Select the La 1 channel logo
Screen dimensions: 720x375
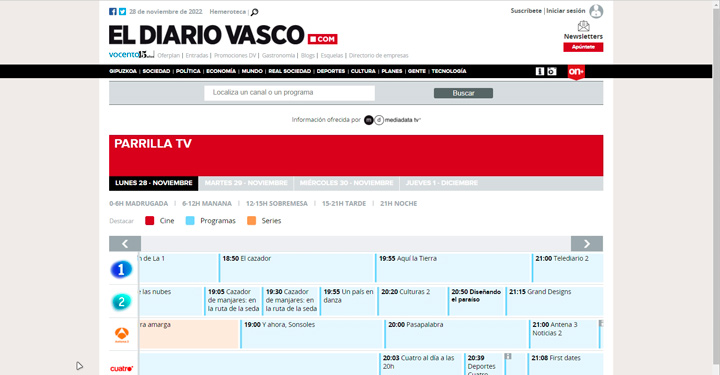(121, 269)
